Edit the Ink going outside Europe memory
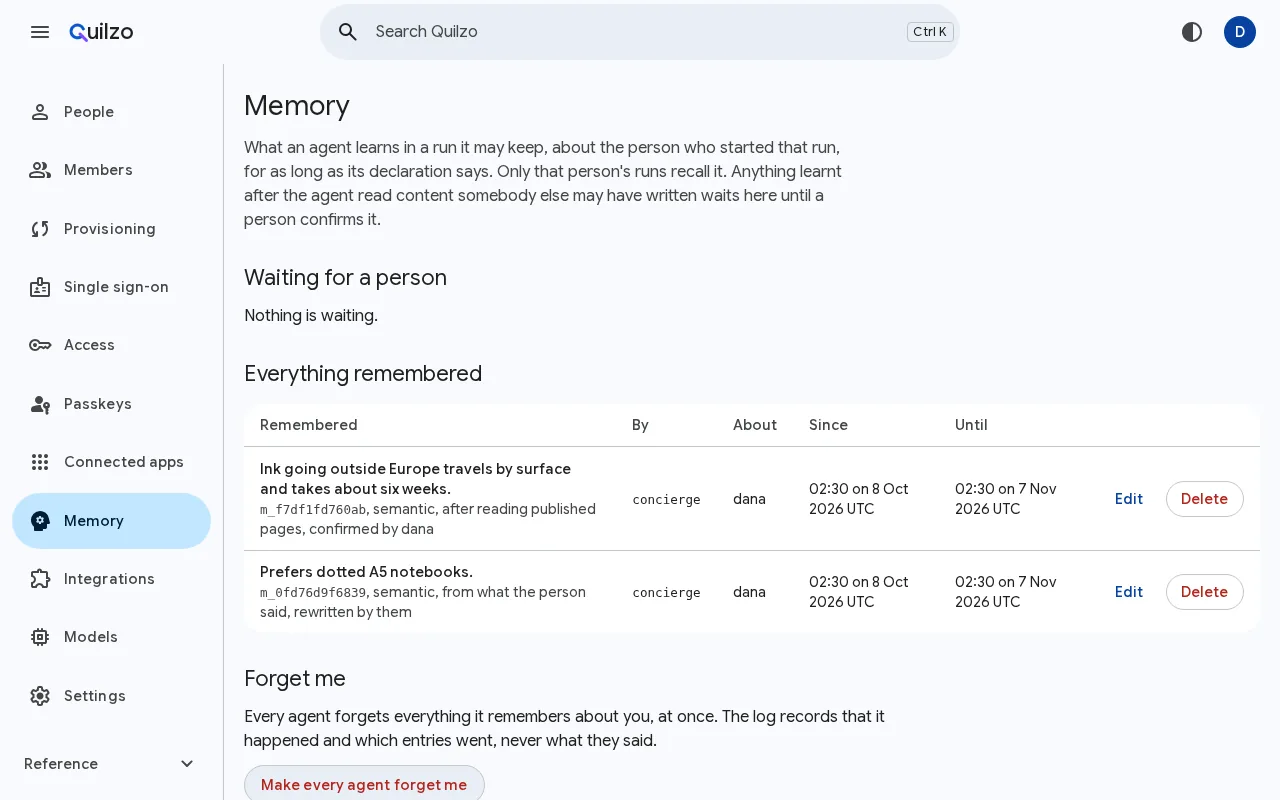Image resolution: width=1280 pixels, height=800 pixels. [1129, 499]
